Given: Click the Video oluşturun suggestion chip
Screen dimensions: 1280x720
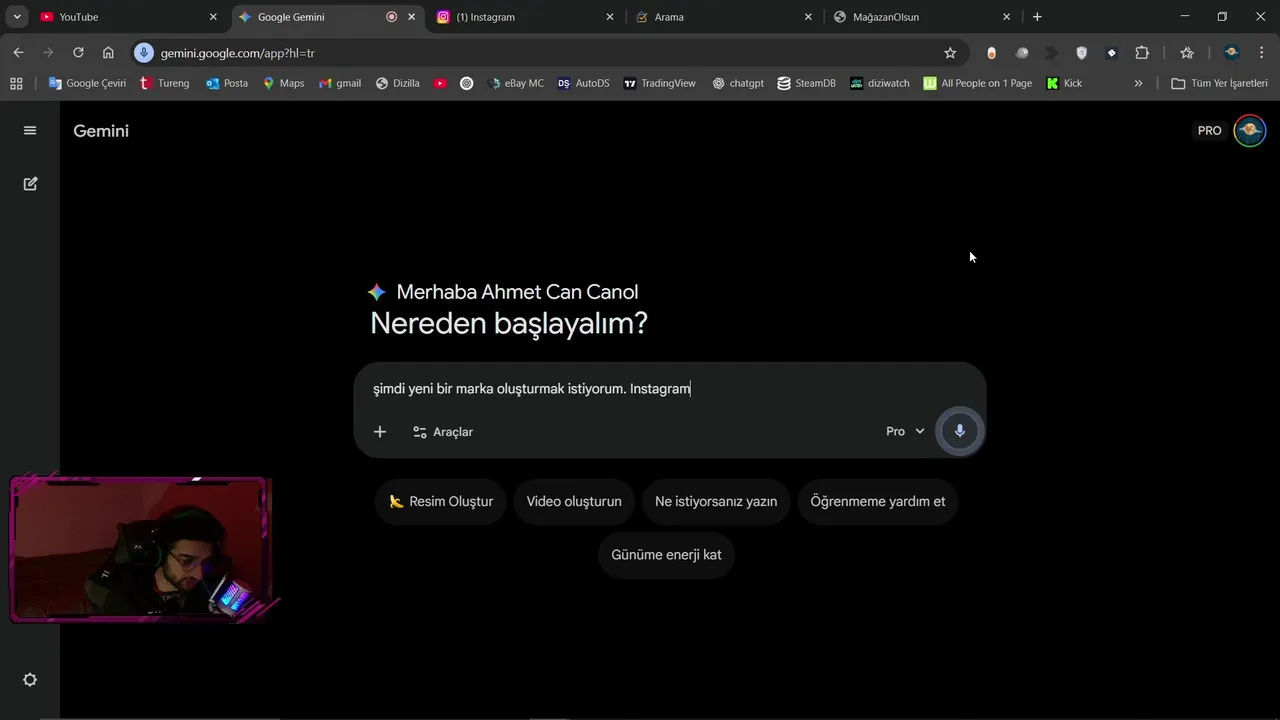Looking at the screenshot, I should click(574, 501).
